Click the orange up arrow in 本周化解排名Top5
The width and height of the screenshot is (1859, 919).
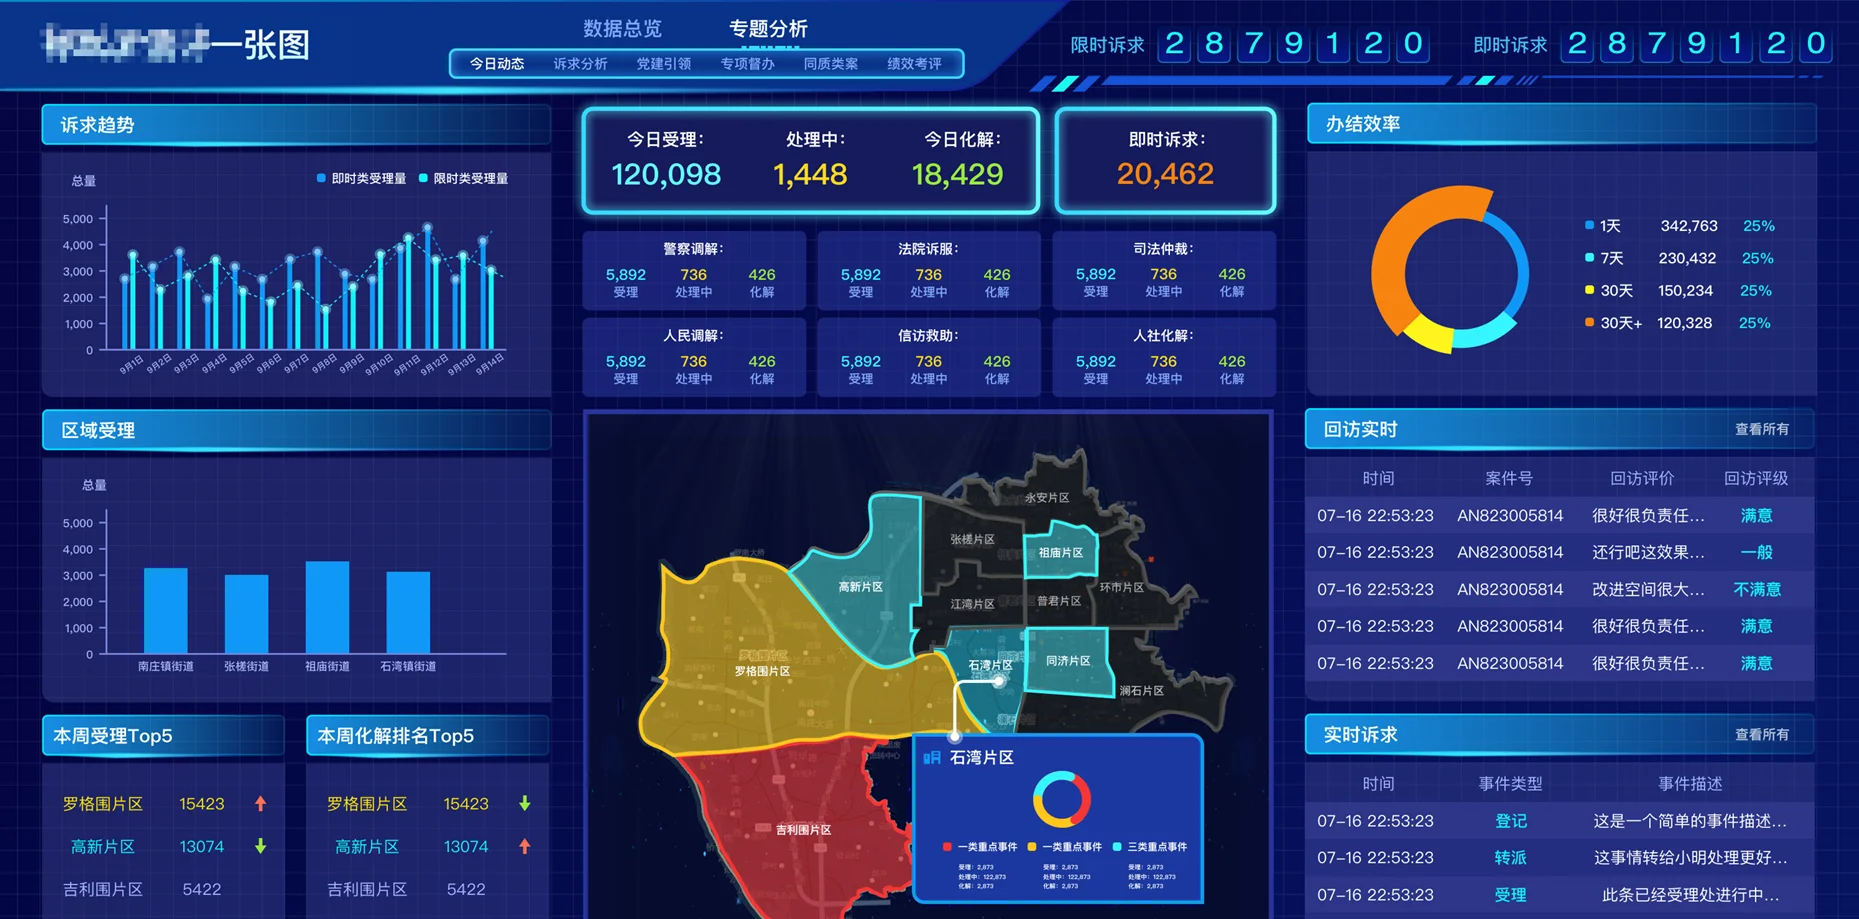(x=525, y=846)
